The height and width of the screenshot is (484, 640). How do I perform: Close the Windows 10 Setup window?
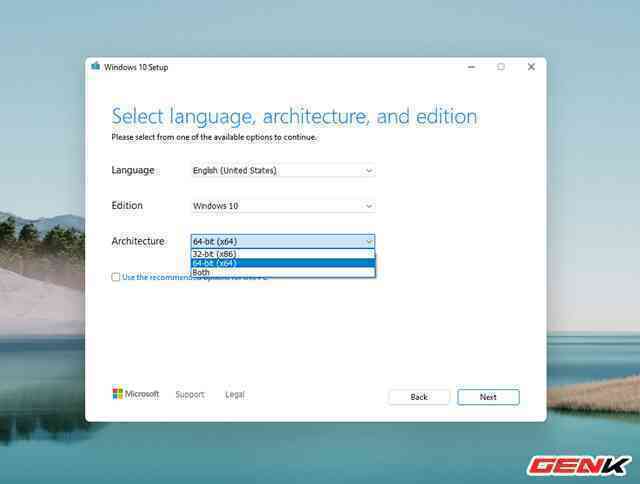coord(531,67)
